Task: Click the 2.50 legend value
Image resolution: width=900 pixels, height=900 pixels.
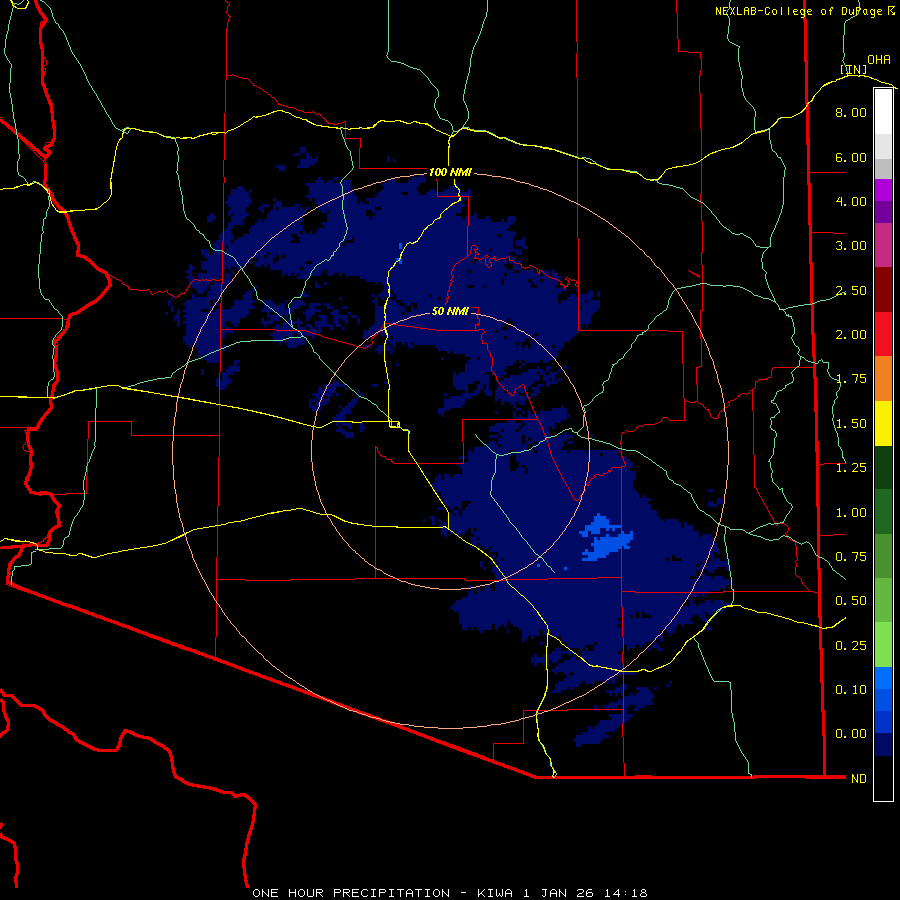Action: (x=851, y=290)
